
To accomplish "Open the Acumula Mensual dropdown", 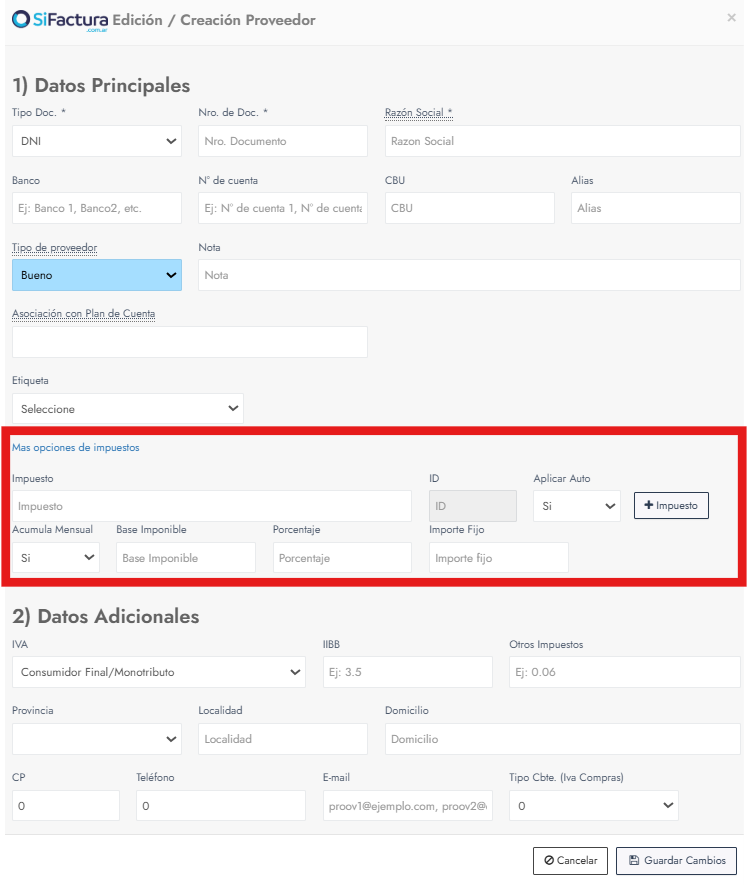I will tap(56, 557).
